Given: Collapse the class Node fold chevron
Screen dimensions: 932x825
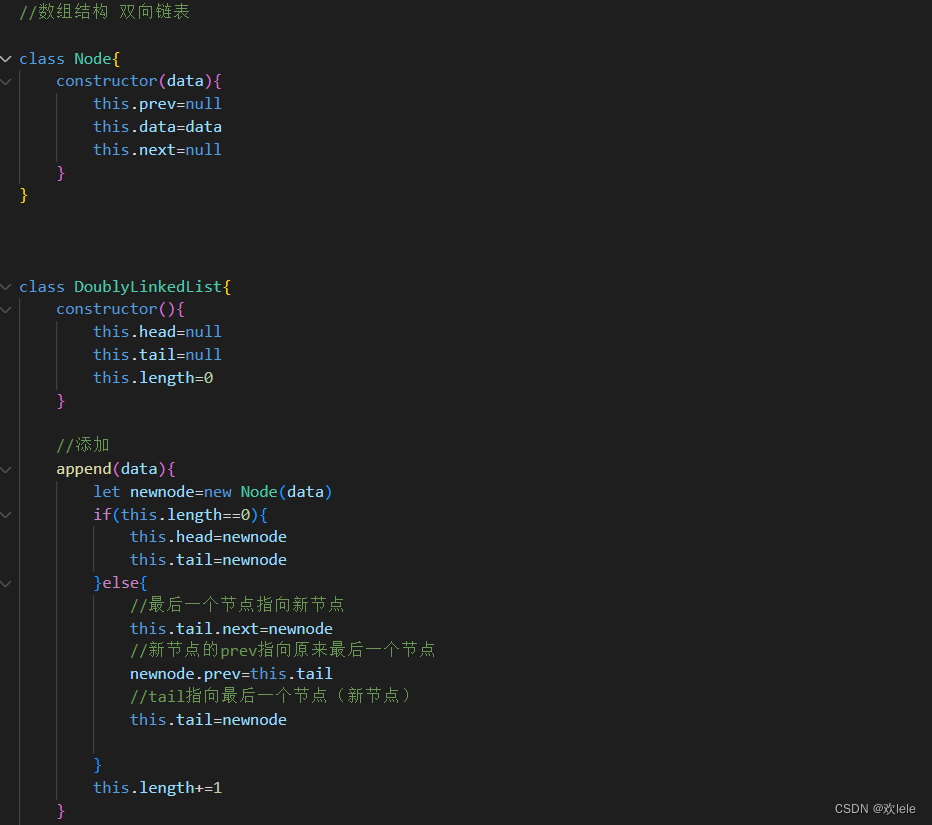Looking at the screenshot, I should [6, 59].
